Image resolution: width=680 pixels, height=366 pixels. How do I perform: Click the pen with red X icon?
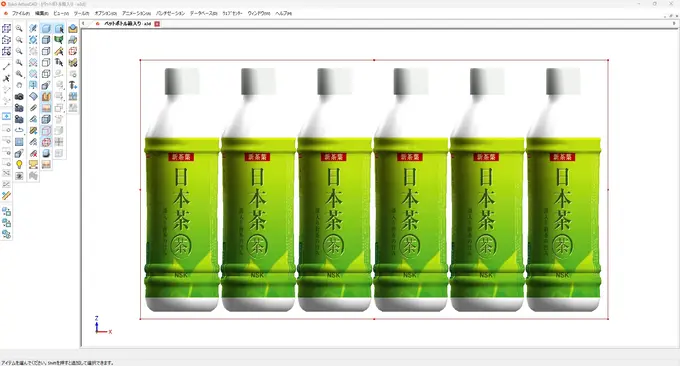33,153
